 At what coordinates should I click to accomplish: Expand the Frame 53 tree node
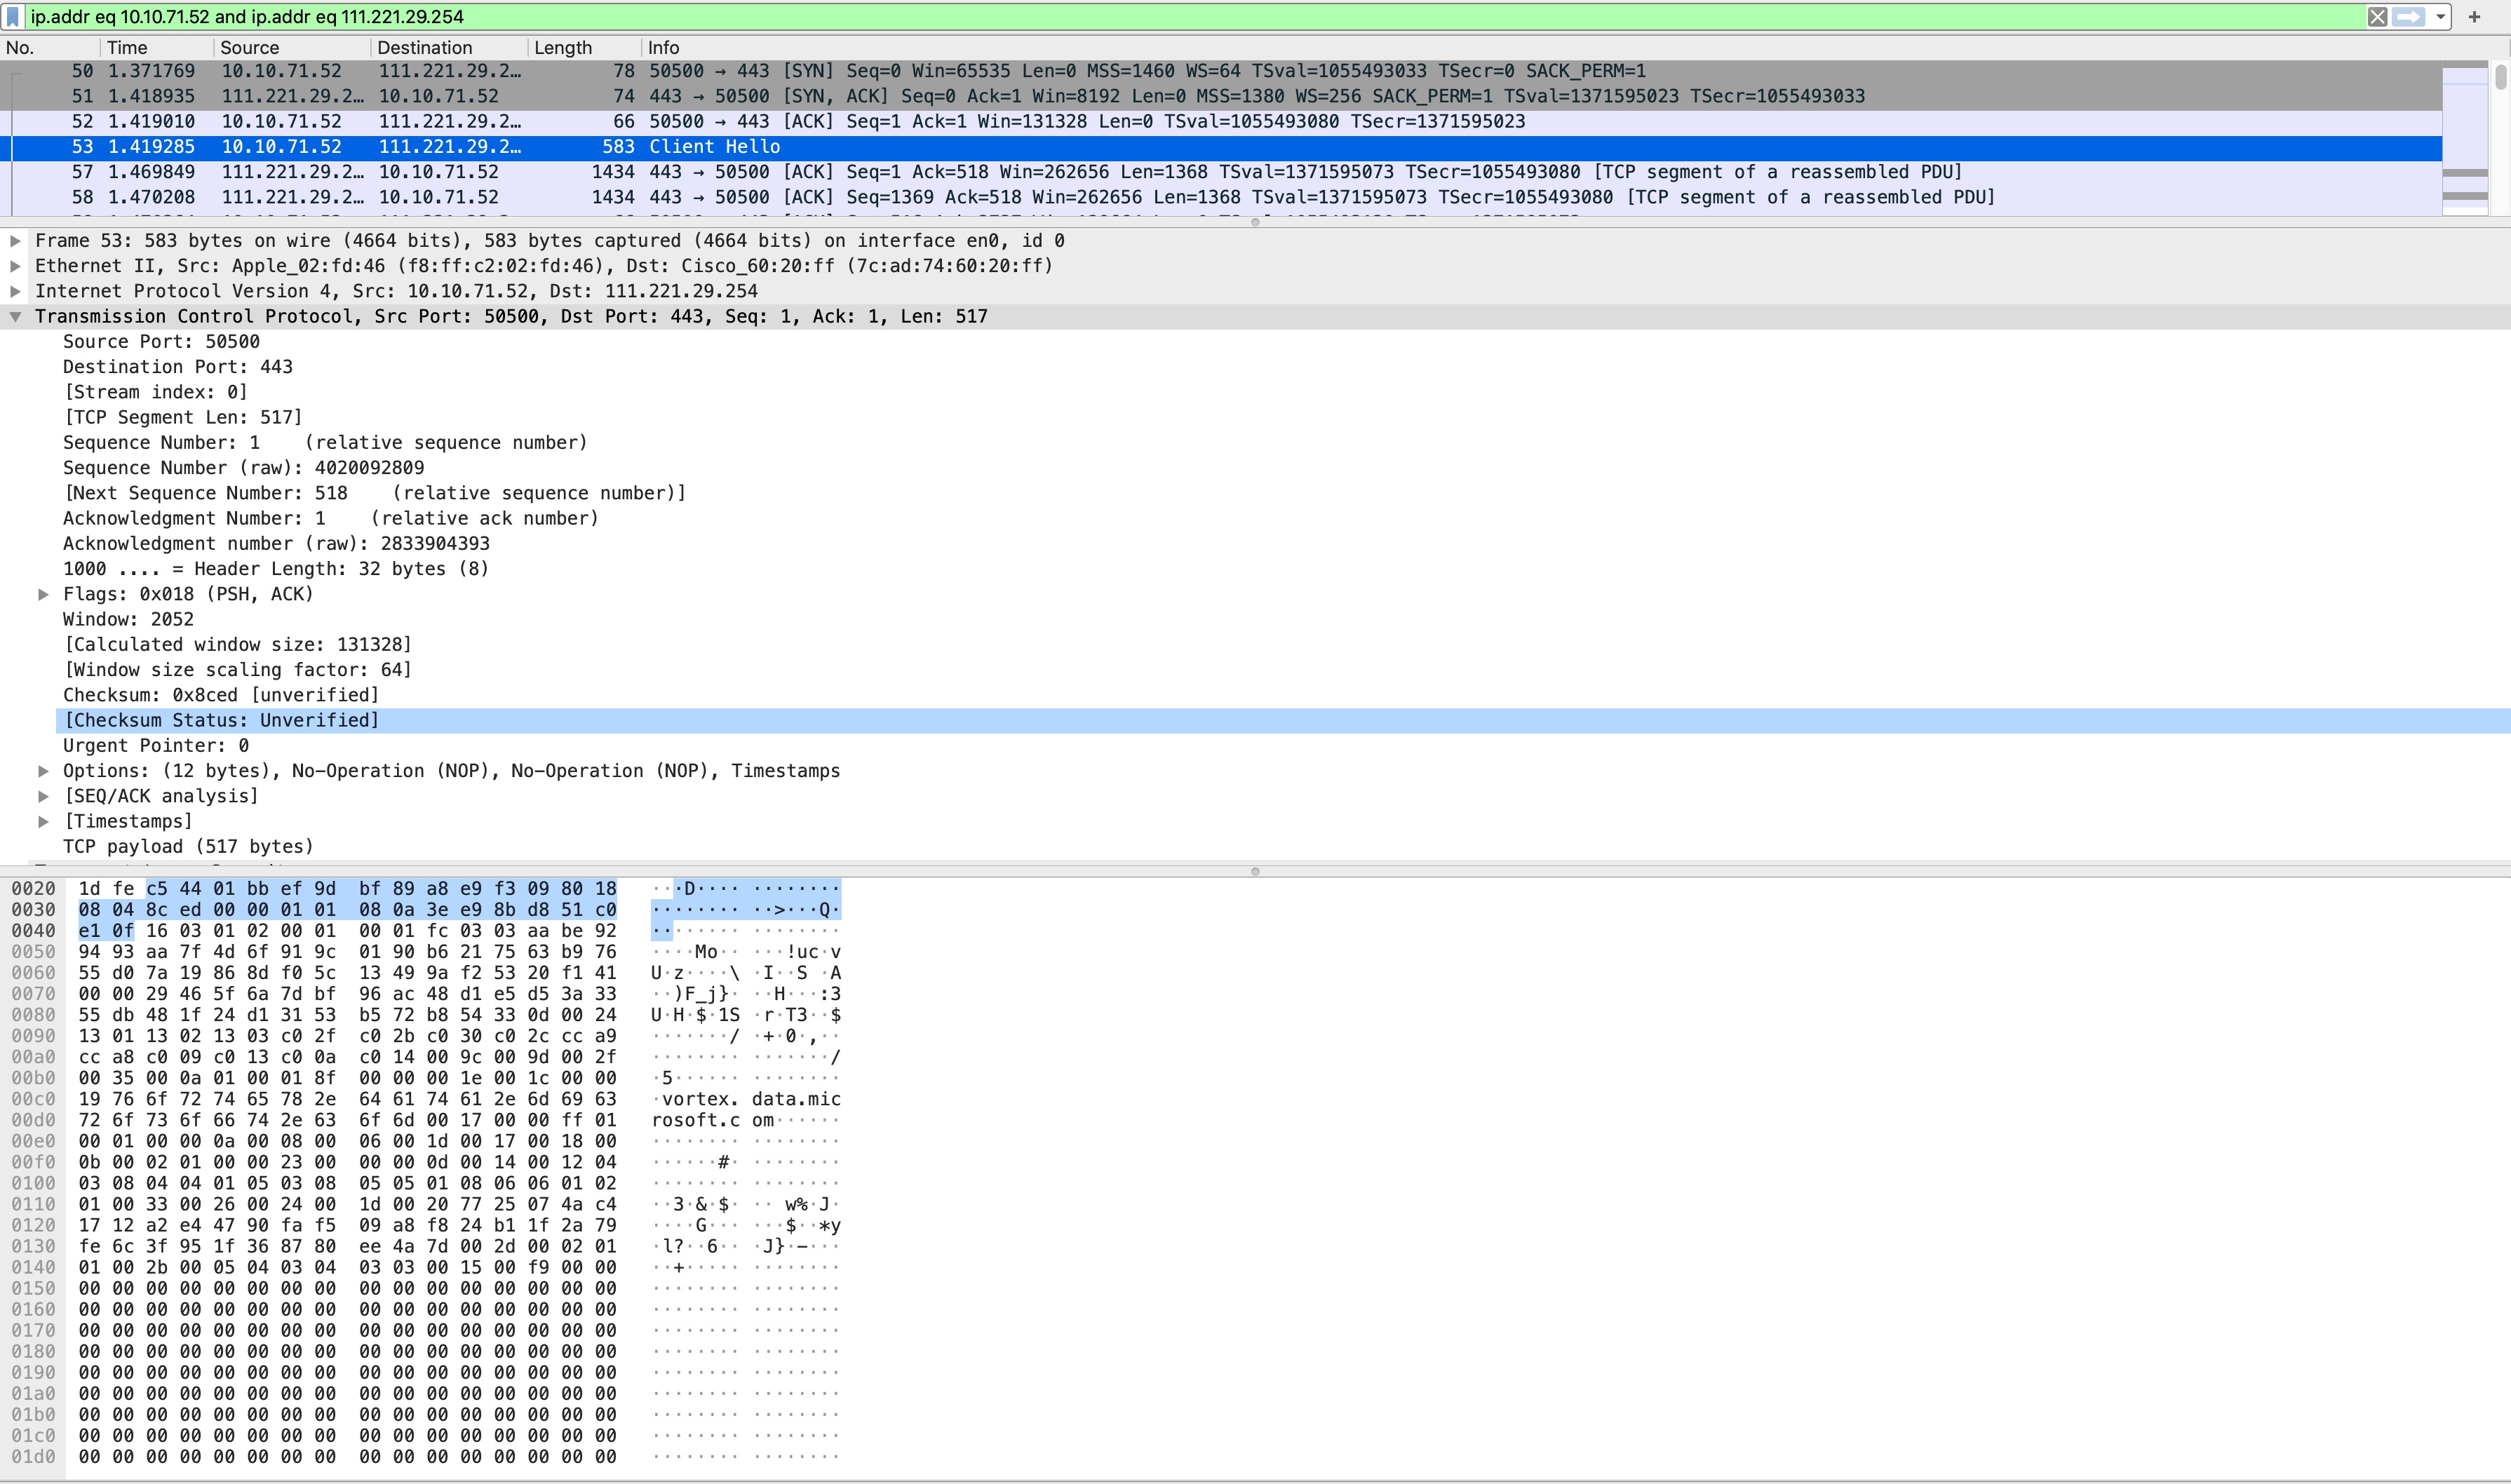(x=15, y=241)
